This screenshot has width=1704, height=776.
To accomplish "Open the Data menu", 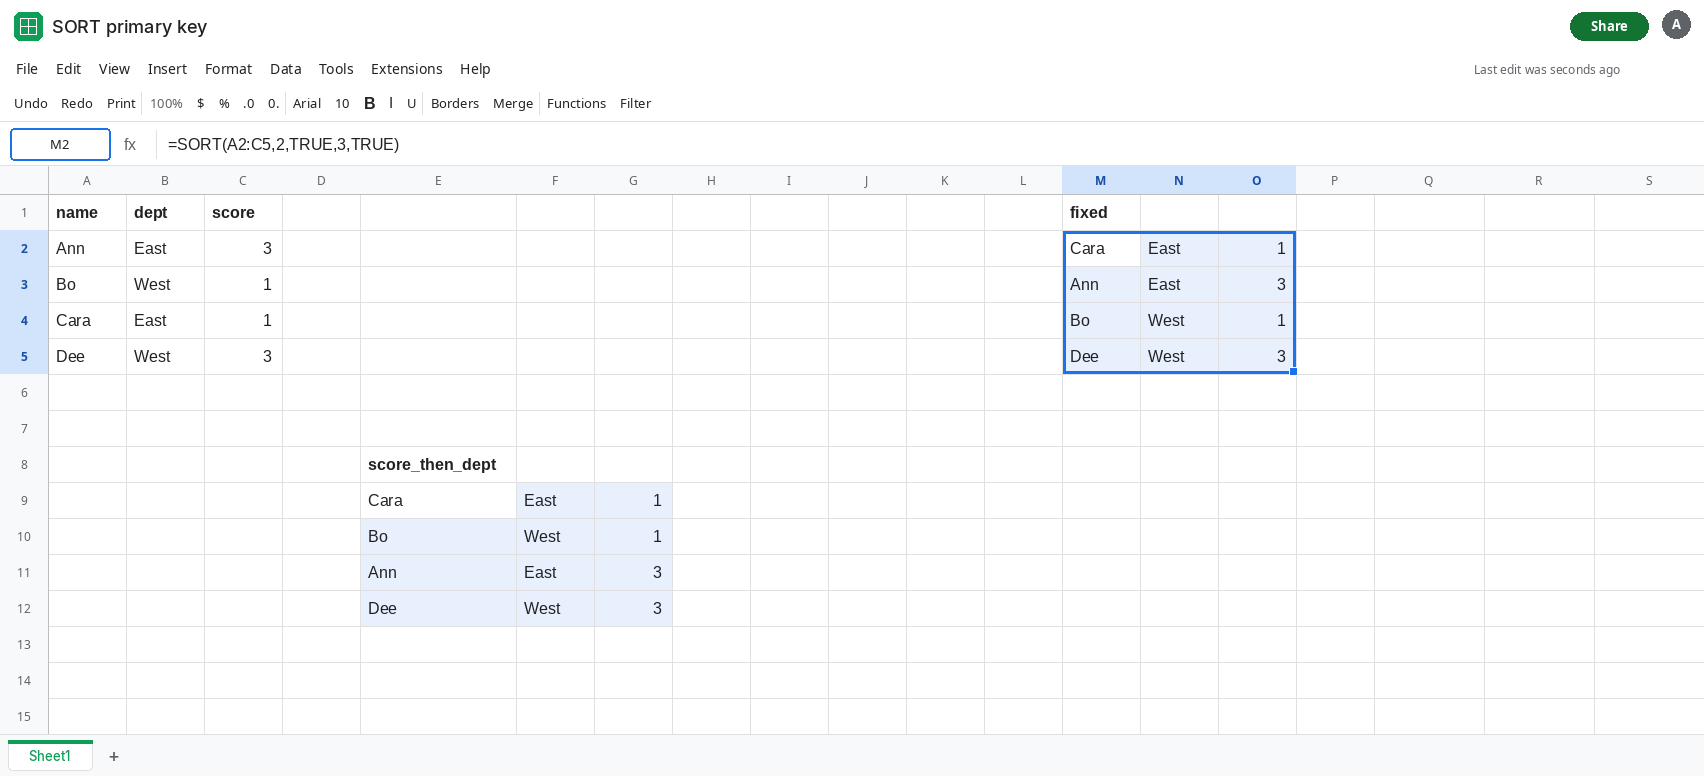I will pos(285,69).
